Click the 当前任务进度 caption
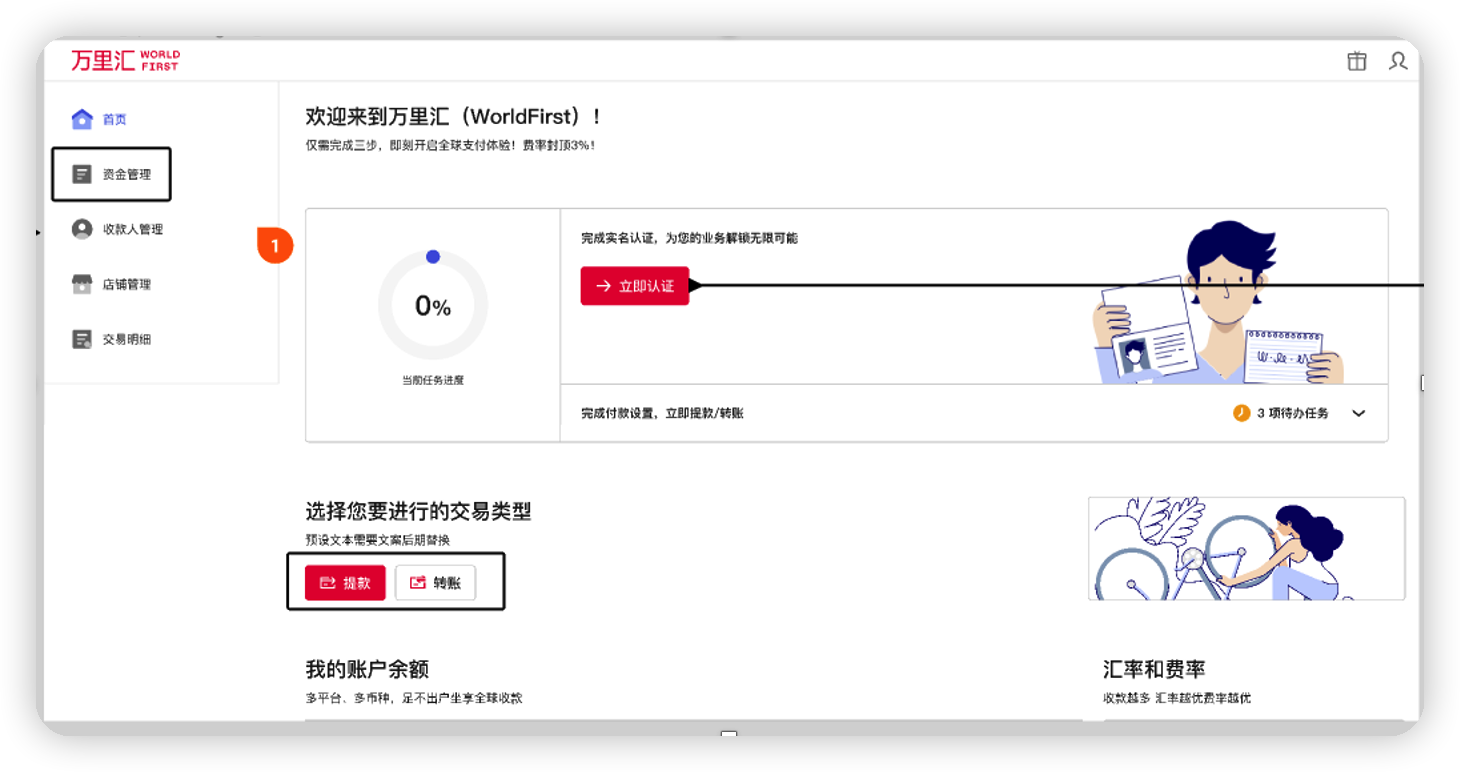 point(433,380)
